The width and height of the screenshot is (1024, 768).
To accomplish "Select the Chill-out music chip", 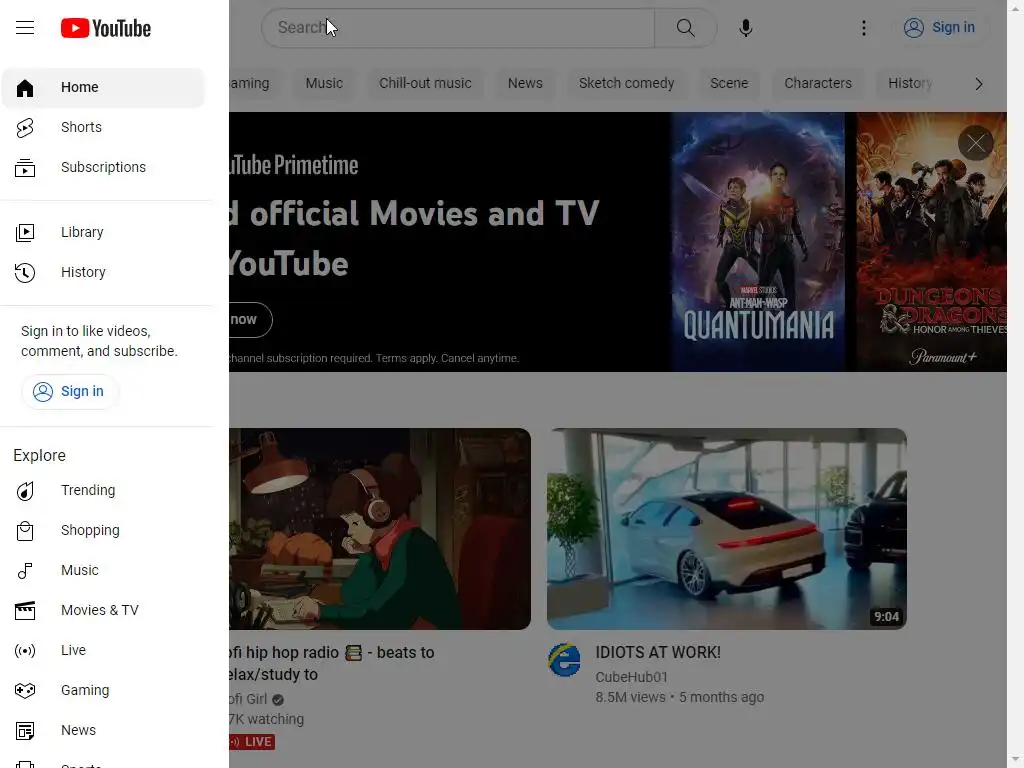I will pos(425,84).
